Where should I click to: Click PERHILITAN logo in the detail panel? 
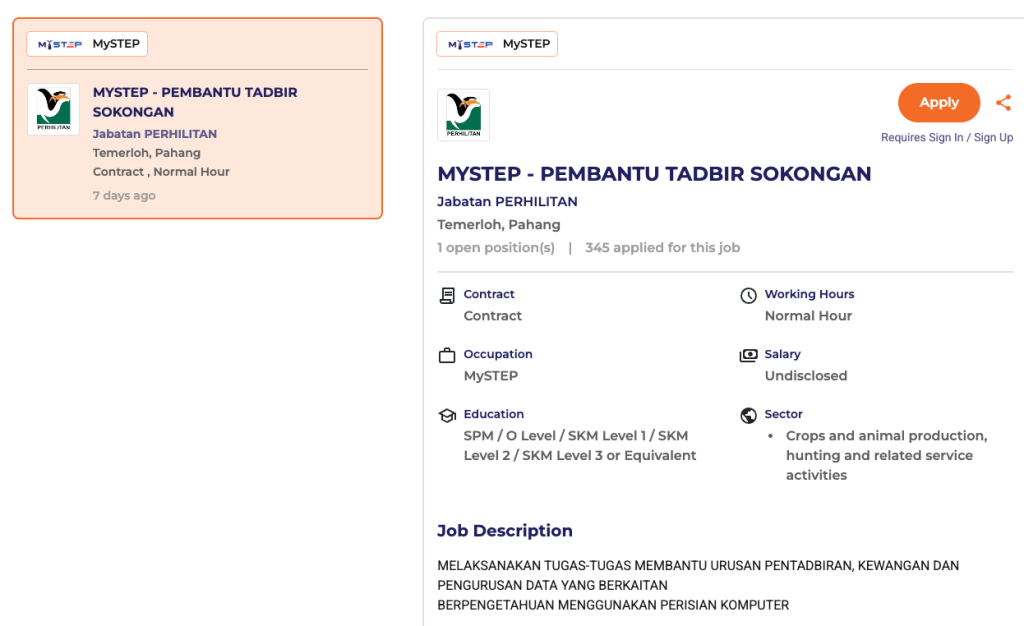[x=463, y=115]
